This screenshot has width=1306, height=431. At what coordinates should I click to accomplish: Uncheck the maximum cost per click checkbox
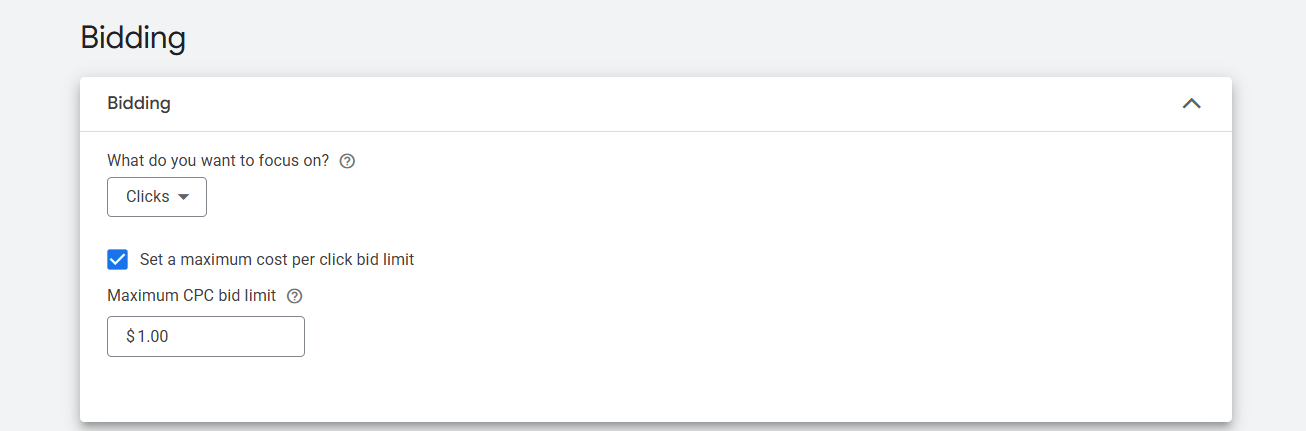[x=118, y=259]
